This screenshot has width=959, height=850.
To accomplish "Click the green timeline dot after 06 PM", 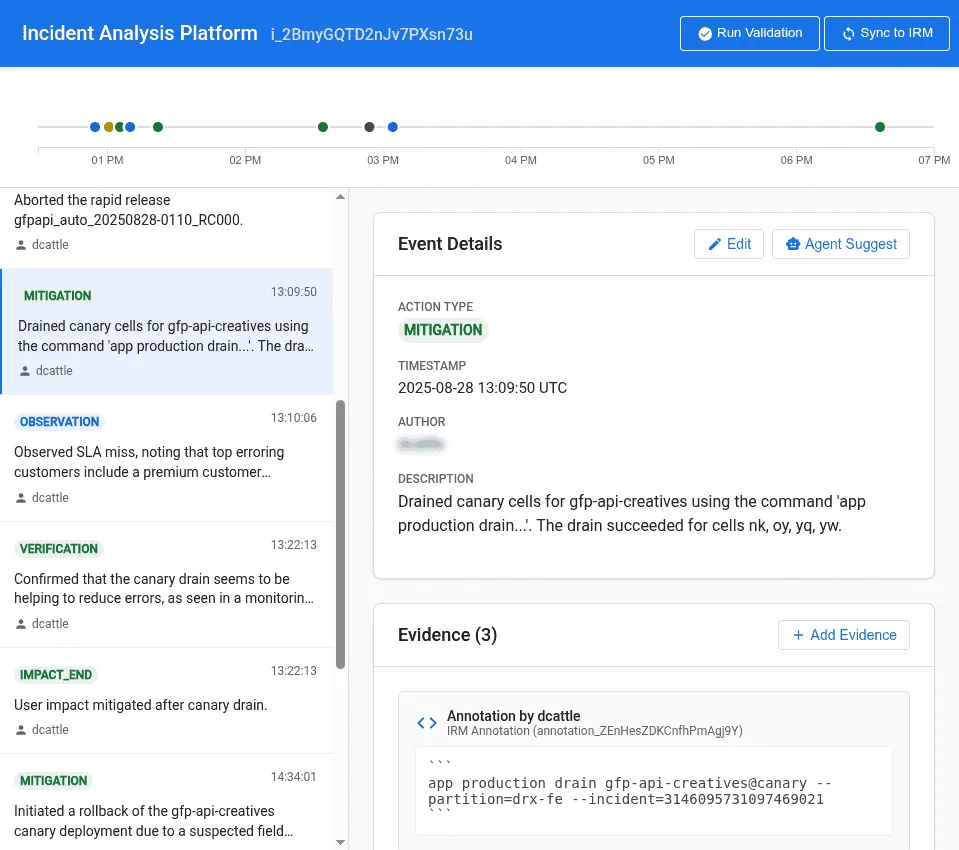I will [879, 127].
